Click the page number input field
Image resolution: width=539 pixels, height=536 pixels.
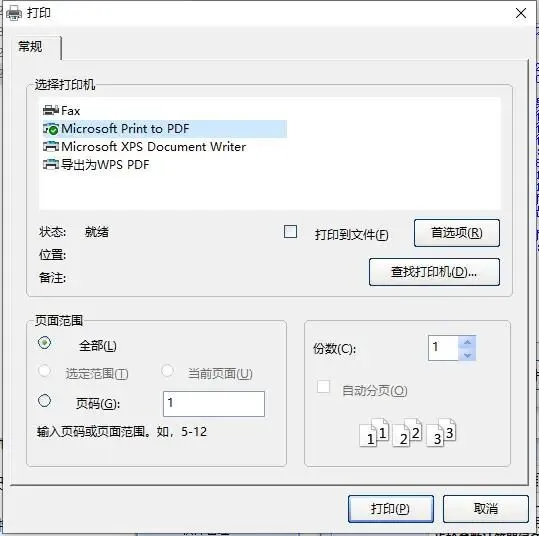[214, 404]
